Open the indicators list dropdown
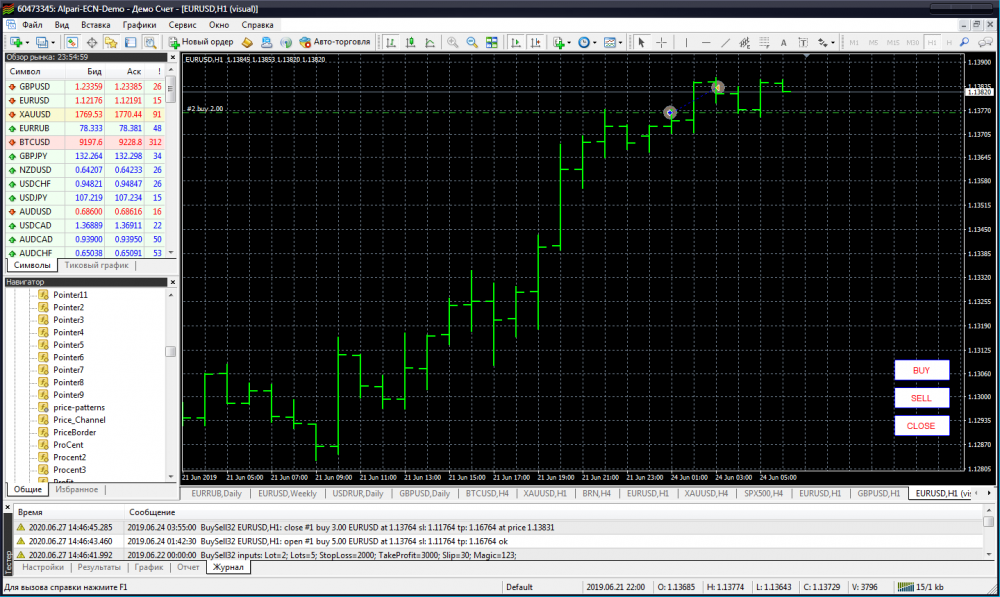 pyautogui.click(x=561, y=42)
